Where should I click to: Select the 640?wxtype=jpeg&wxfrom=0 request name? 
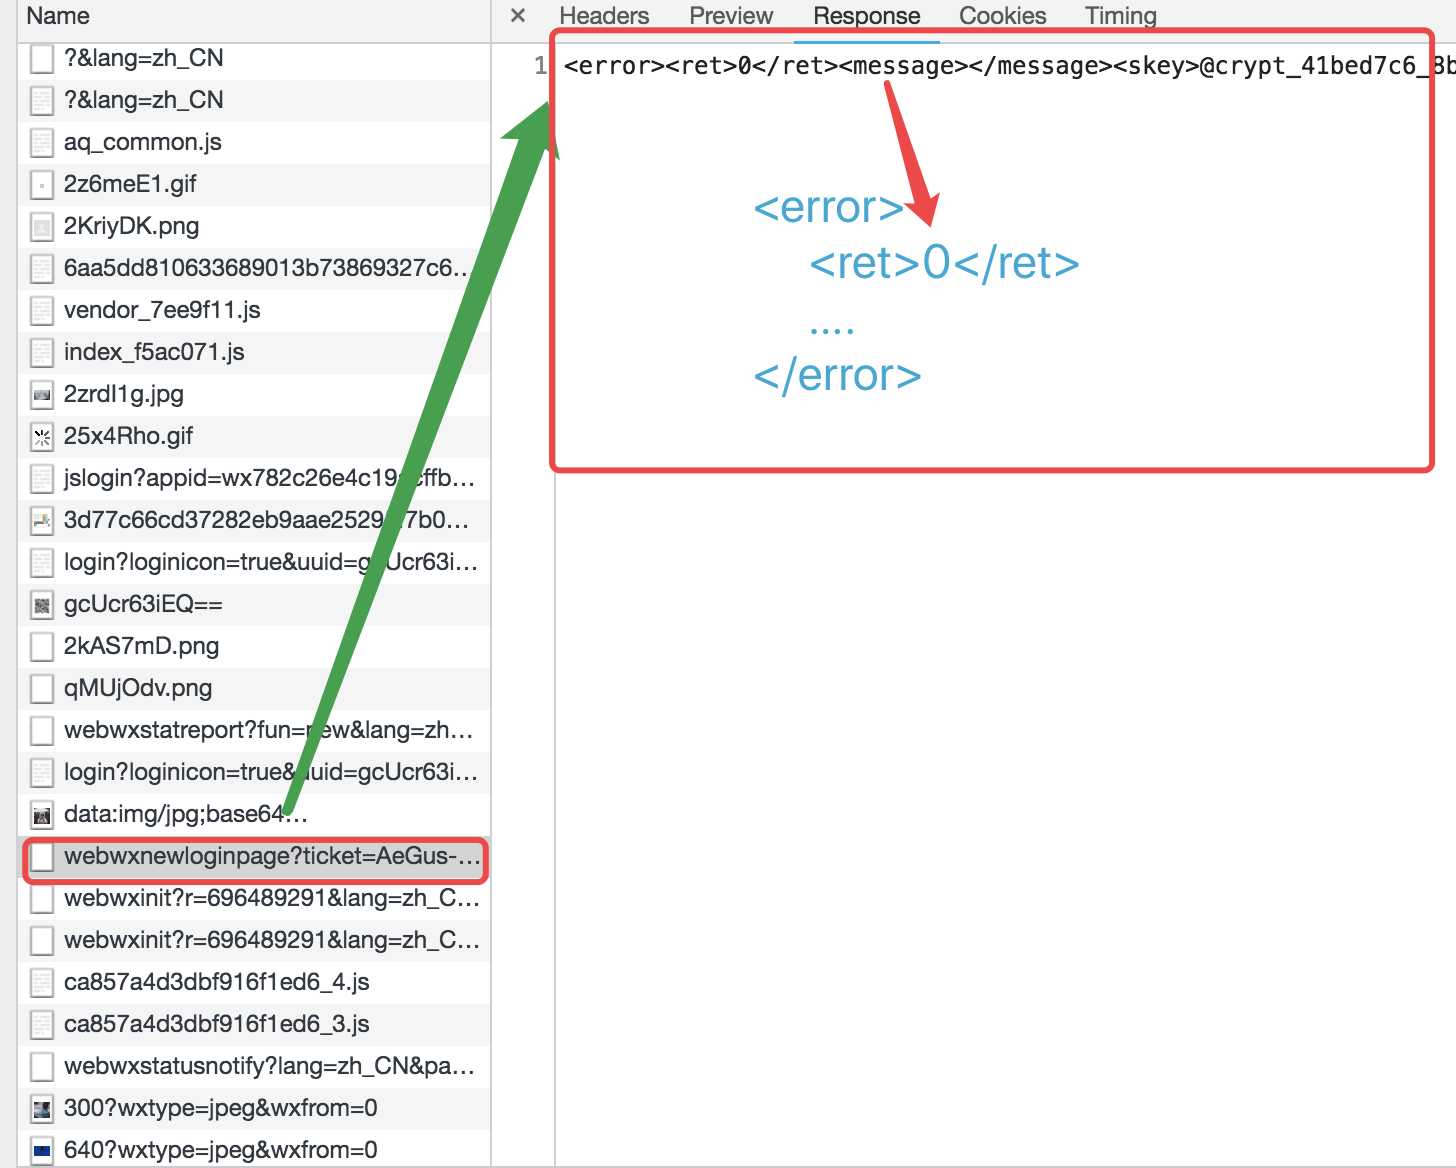221,1150
